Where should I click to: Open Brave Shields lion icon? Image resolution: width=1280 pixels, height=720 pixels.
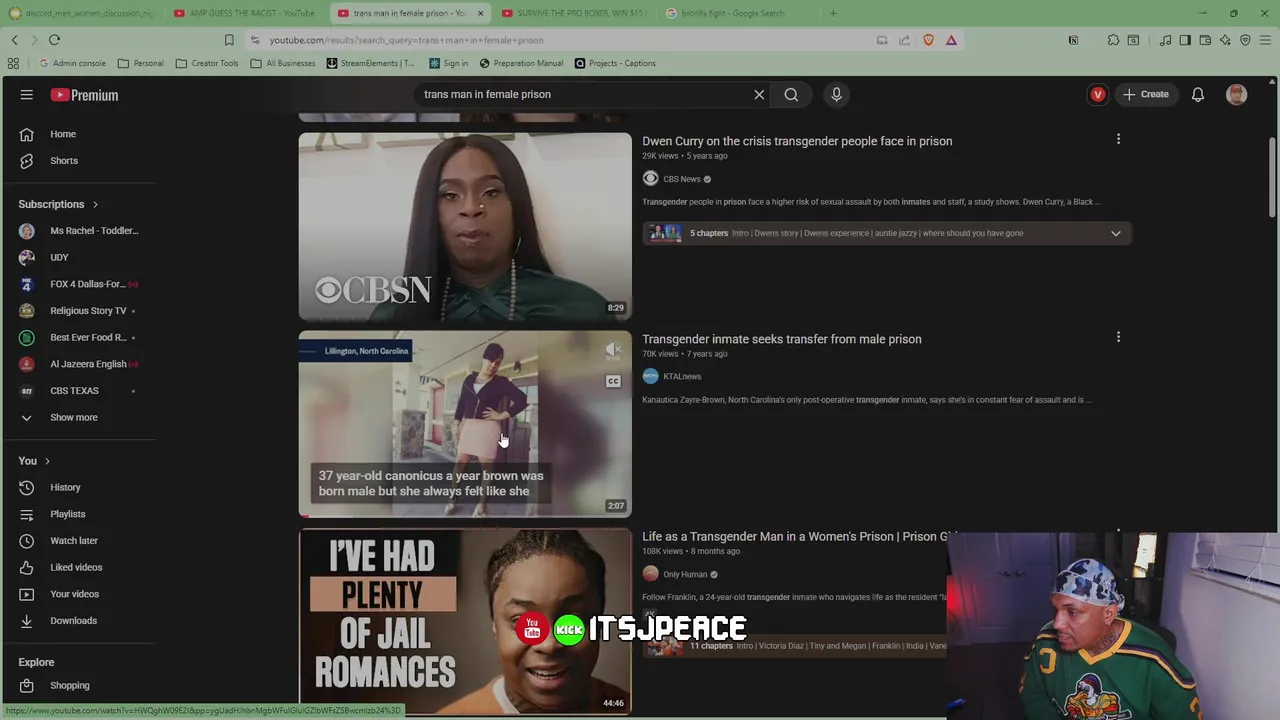click(927, 40)
